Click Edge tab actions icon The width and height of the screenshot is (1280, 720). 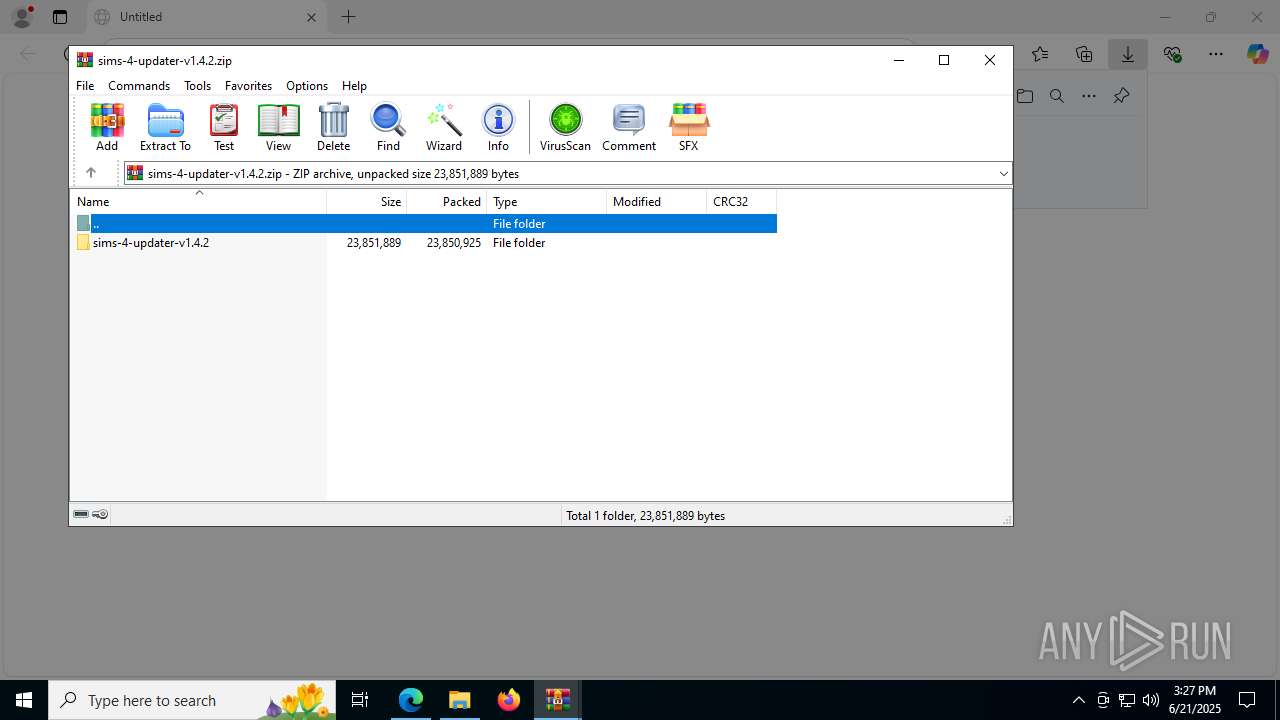click(x=60, y=17)
